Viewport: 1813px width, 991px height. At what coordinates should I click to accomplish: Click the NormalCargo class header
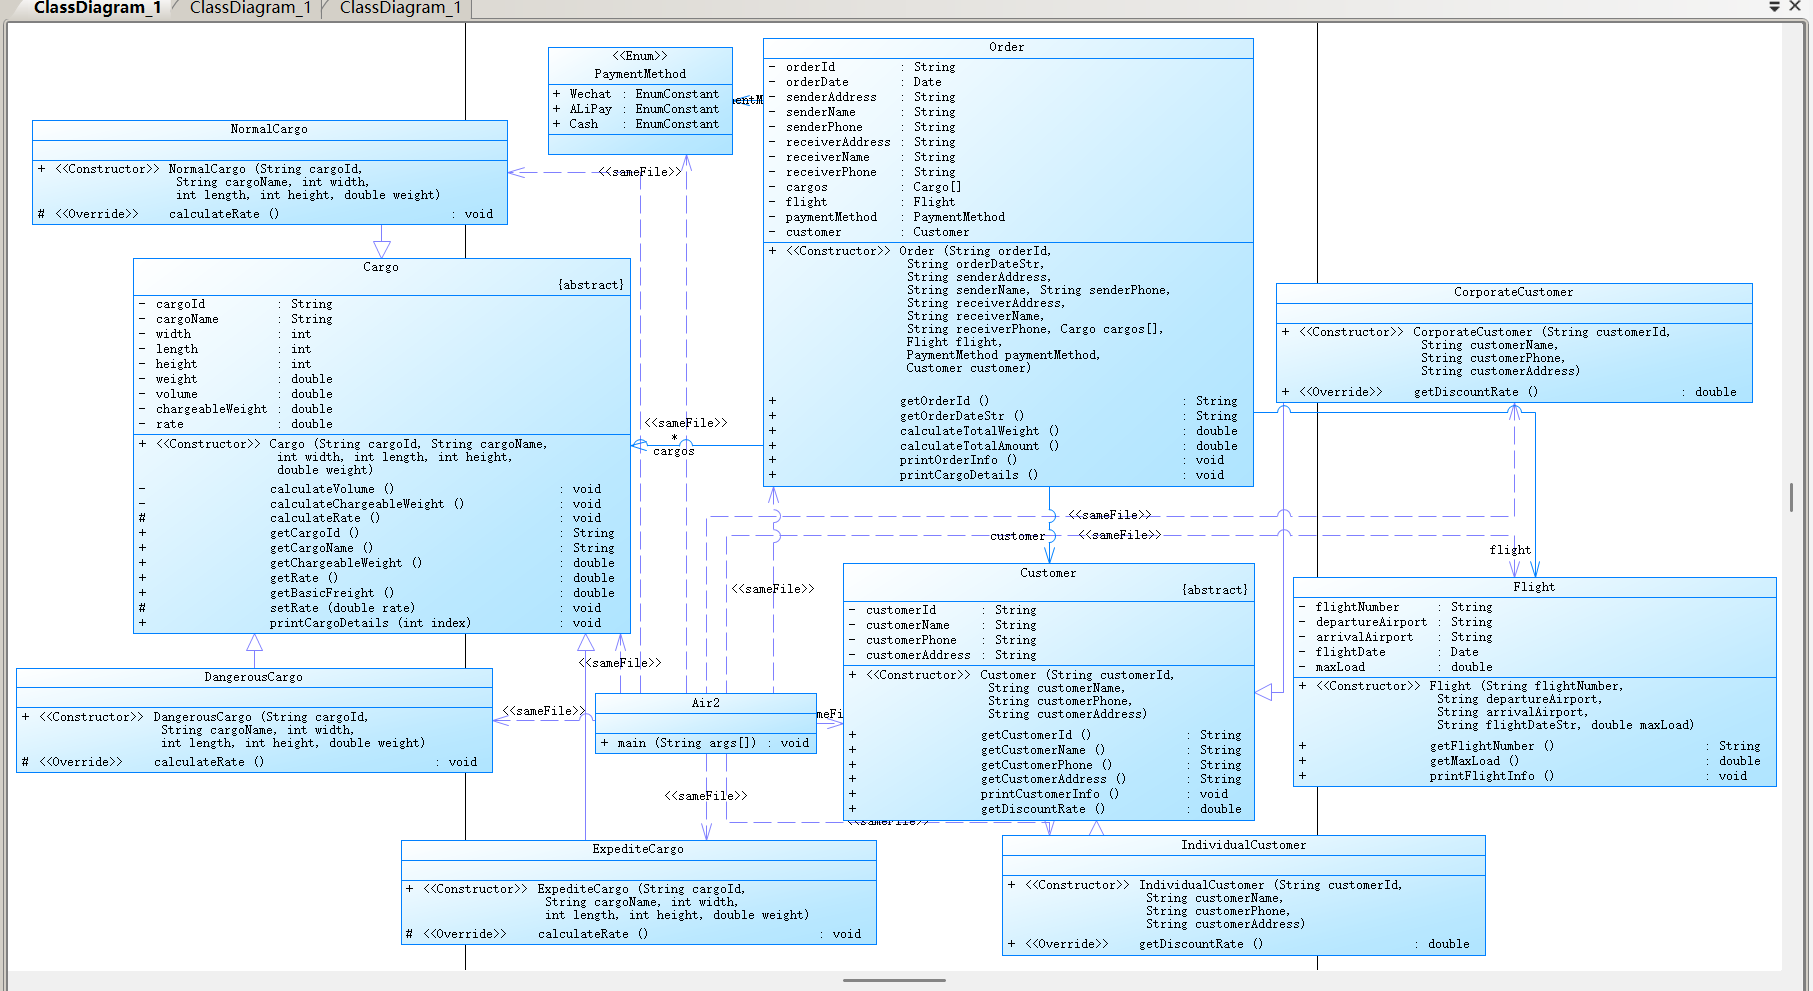pyautogui.click(x=269, y=129)
